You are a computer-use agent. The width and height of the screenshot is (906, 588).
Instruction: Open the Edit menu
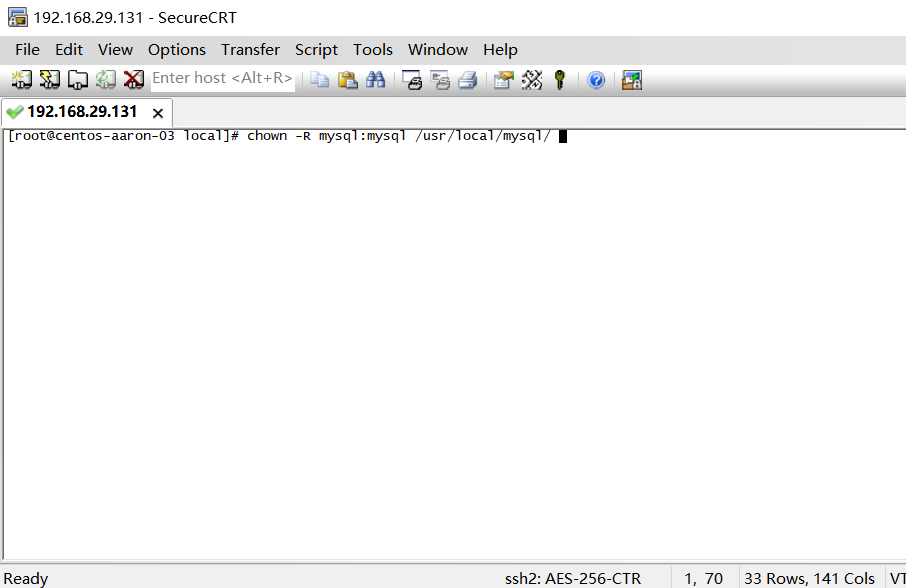tap(69, 50)
